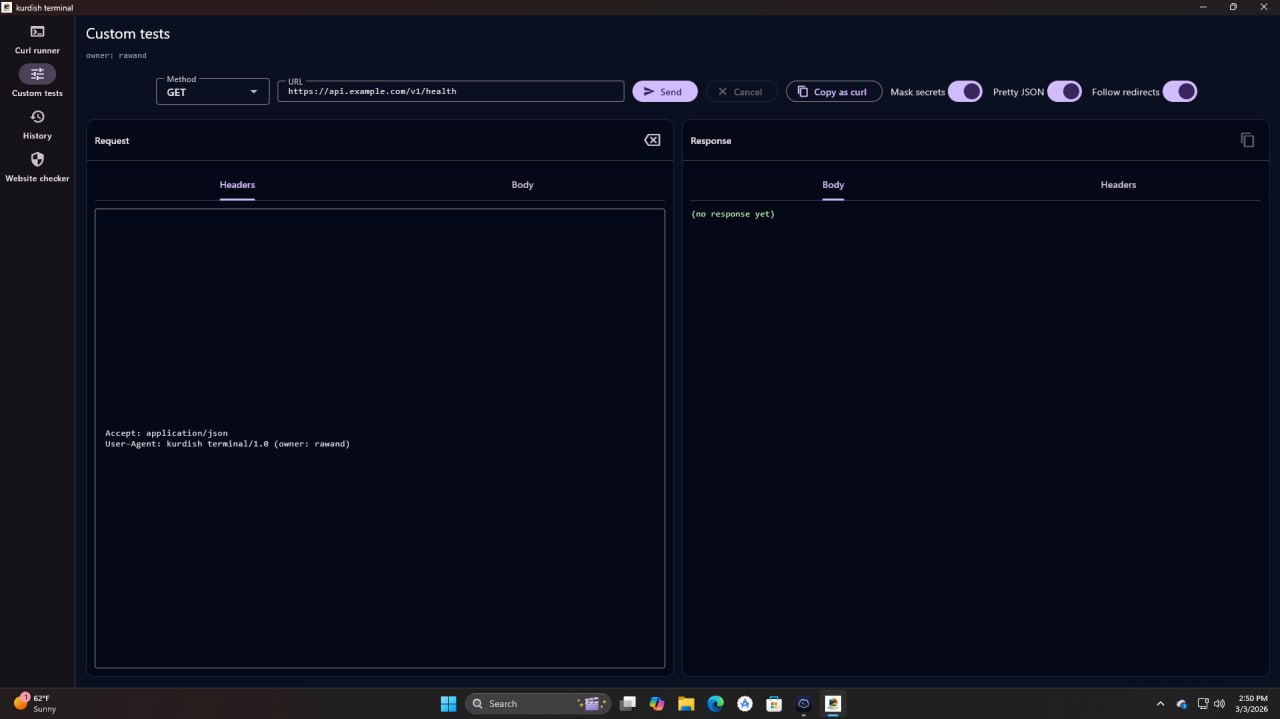The height and width of the screenshot is (719, 1280).
Task: Open Microsoft Store from the taskbar
Action: coord(774,703)
